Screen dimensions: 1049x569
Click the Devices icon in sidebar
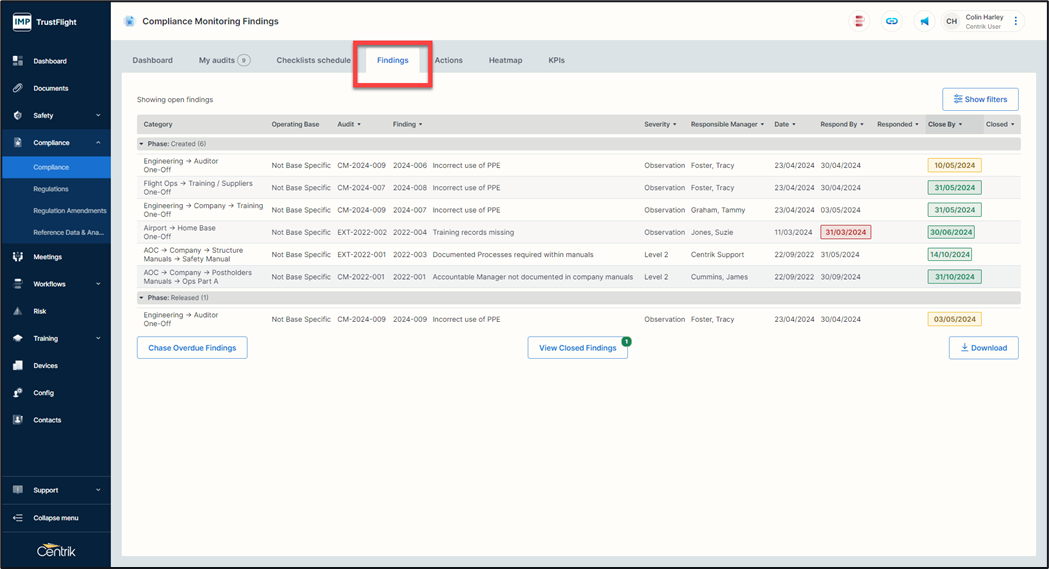(18, 366)
